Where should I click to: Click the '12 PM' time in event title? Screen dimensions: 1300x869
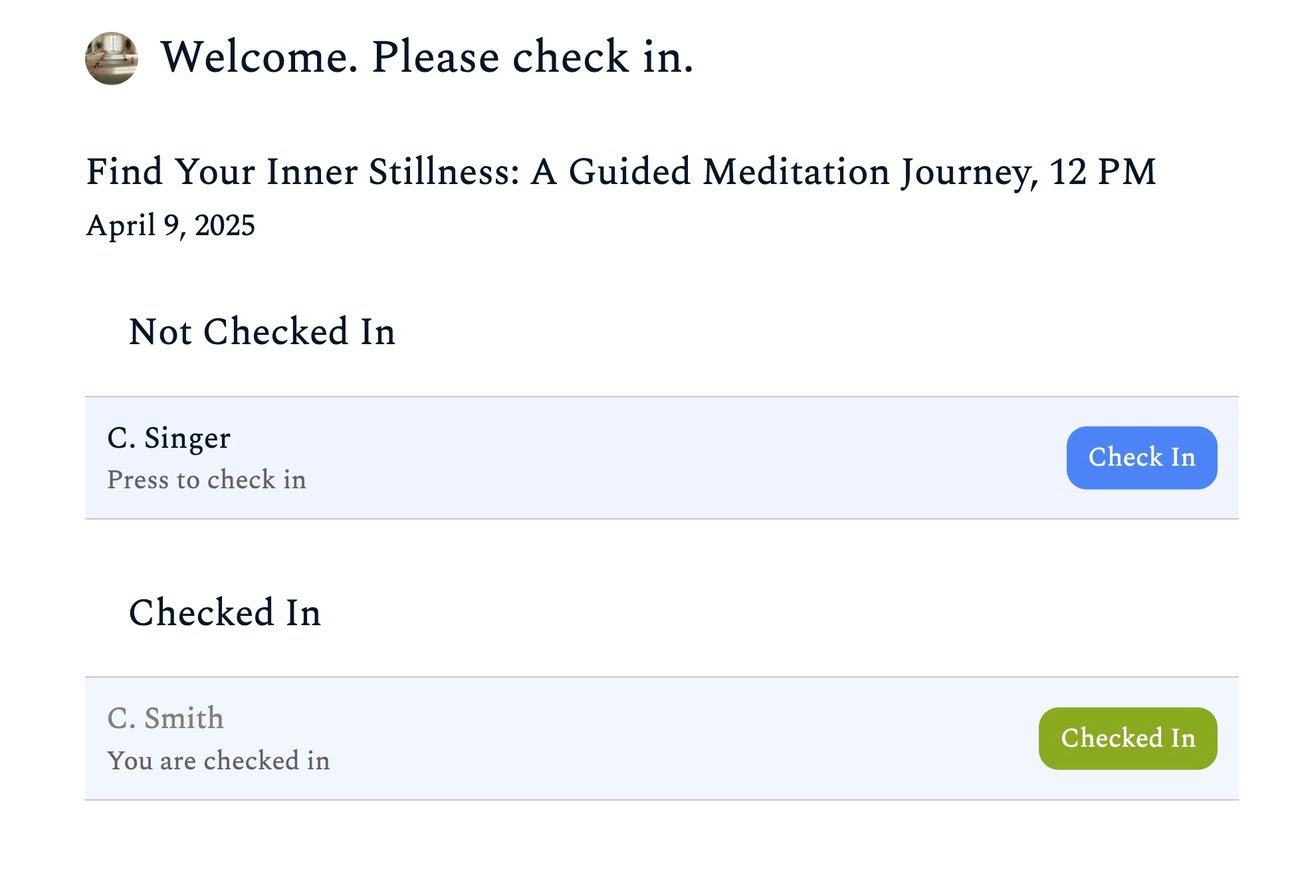(1103, 172)
